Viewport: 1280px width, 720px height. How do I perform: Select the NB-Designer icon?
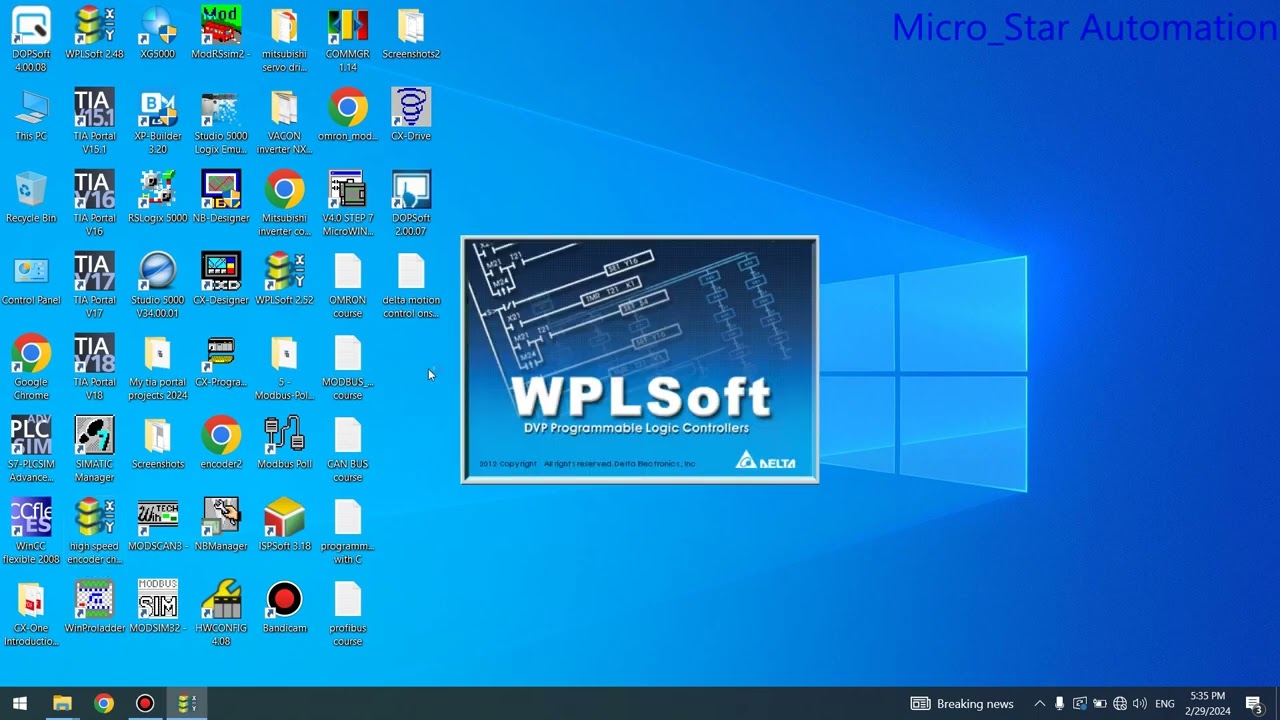coord(221,196)
